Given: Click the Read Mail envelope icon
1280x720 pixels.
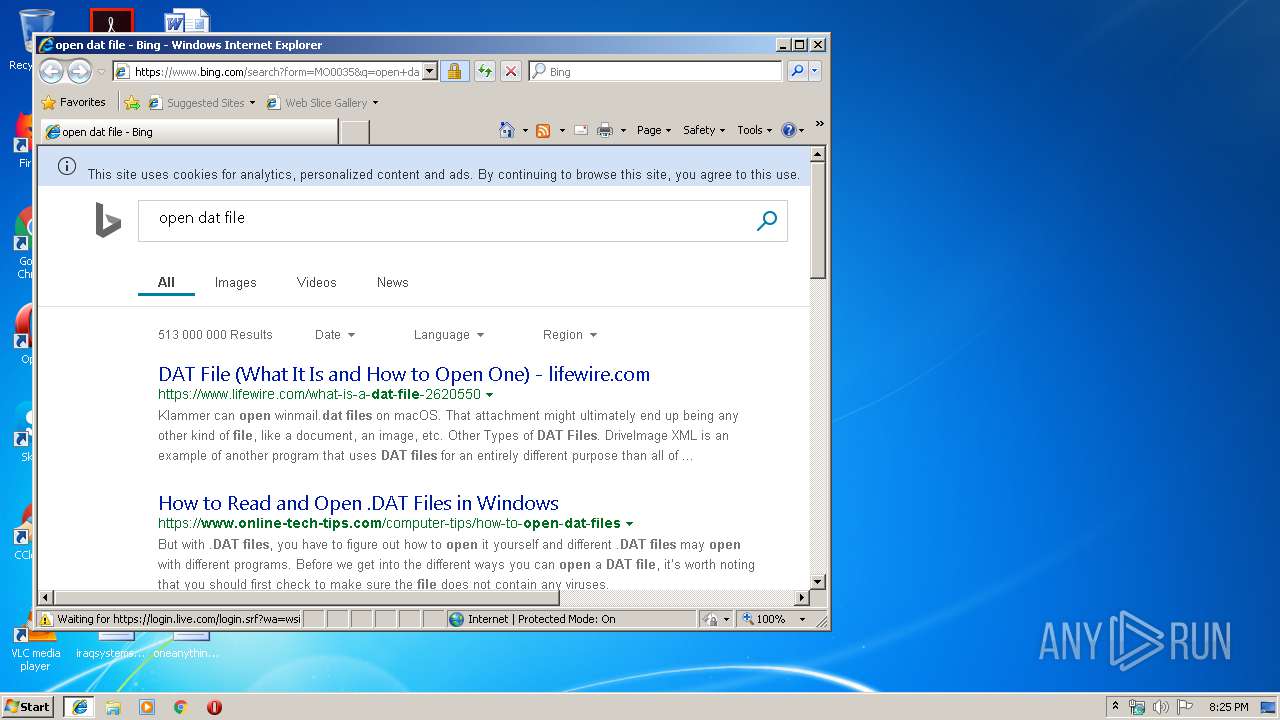Looking at the screenshot, I should pyautogui.click(x=581, y=130).
